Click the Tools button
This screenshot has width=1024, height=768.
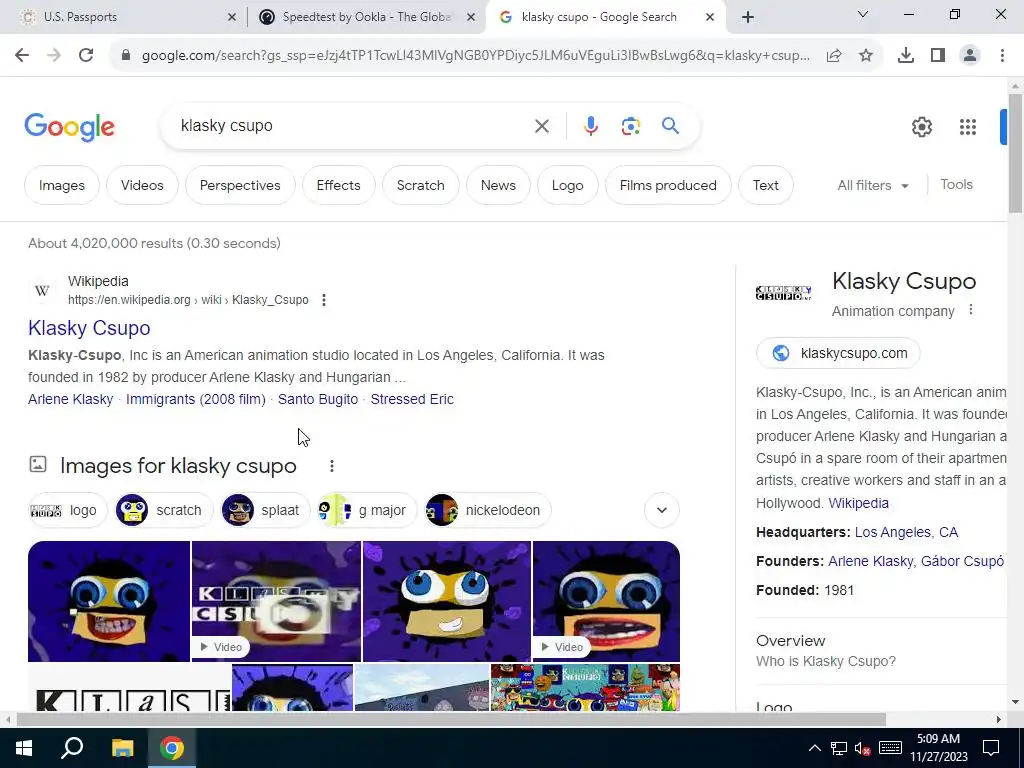[956, 185]
